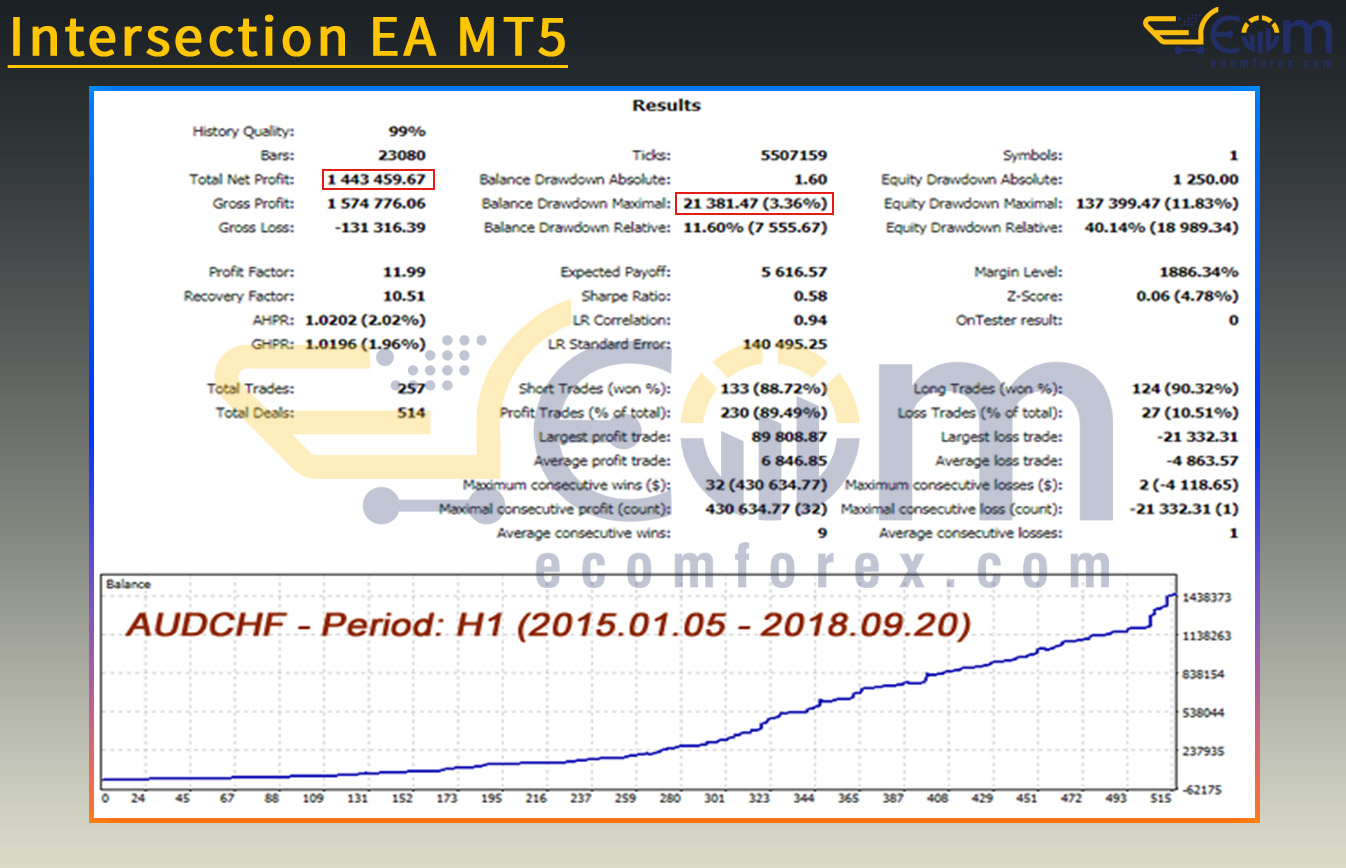
Task: Click x-axis tick label 109
Action: tap(313, 799)
